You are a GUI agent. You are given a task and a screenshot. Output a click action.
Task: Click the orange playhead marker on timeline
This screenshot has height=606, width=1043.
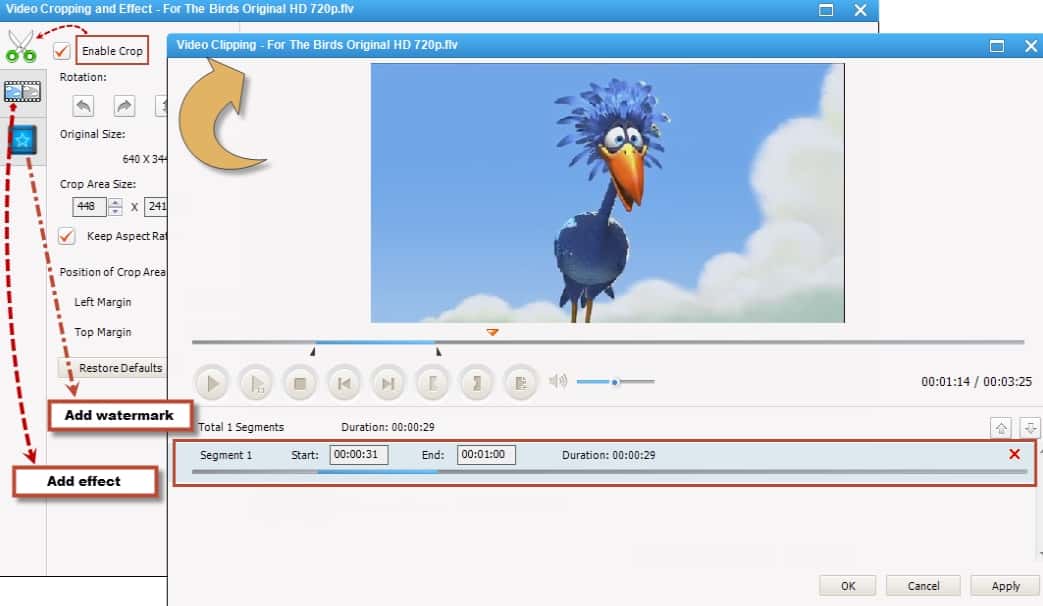coord(492,332)
